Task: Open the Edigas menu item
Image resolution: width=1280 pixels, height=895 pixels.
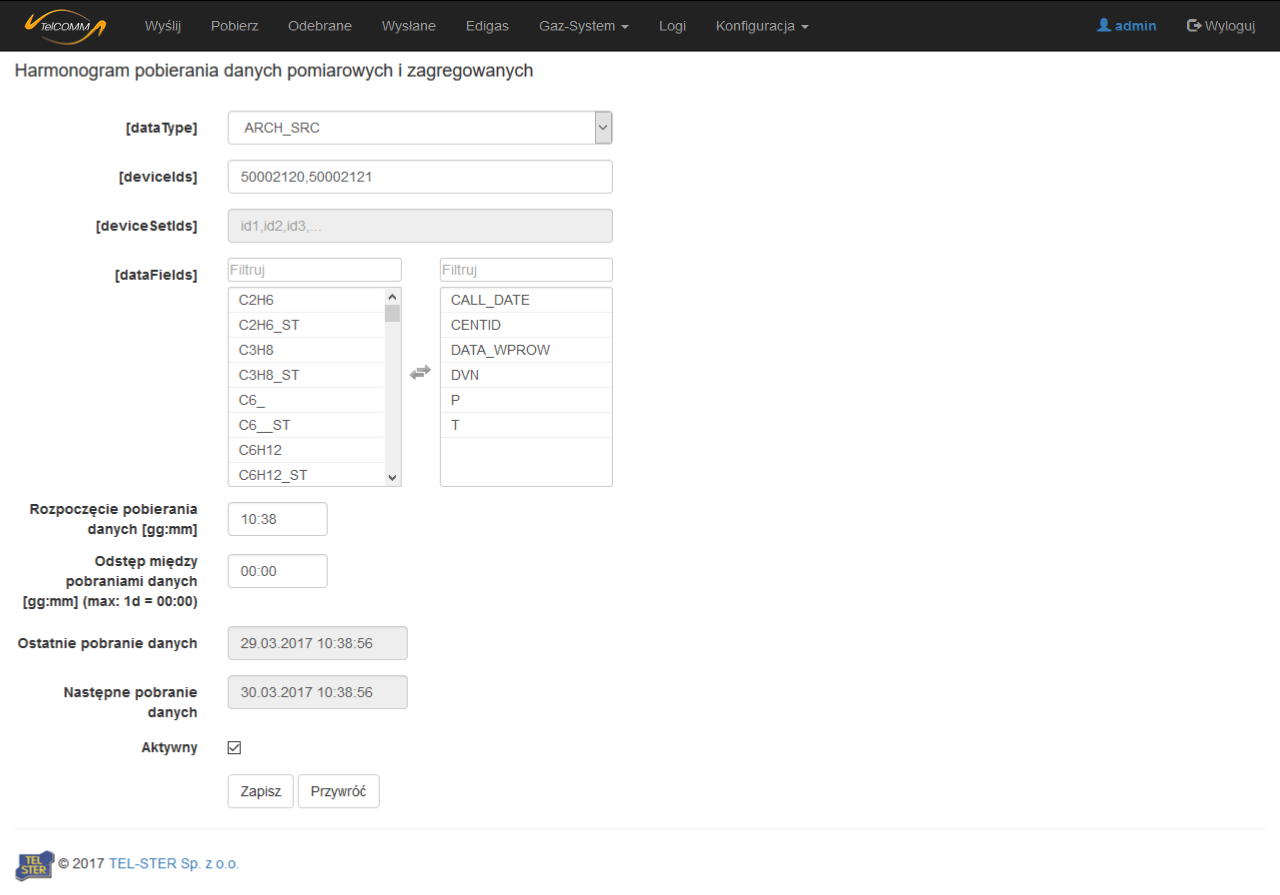Action: click(x=487, y=26)
